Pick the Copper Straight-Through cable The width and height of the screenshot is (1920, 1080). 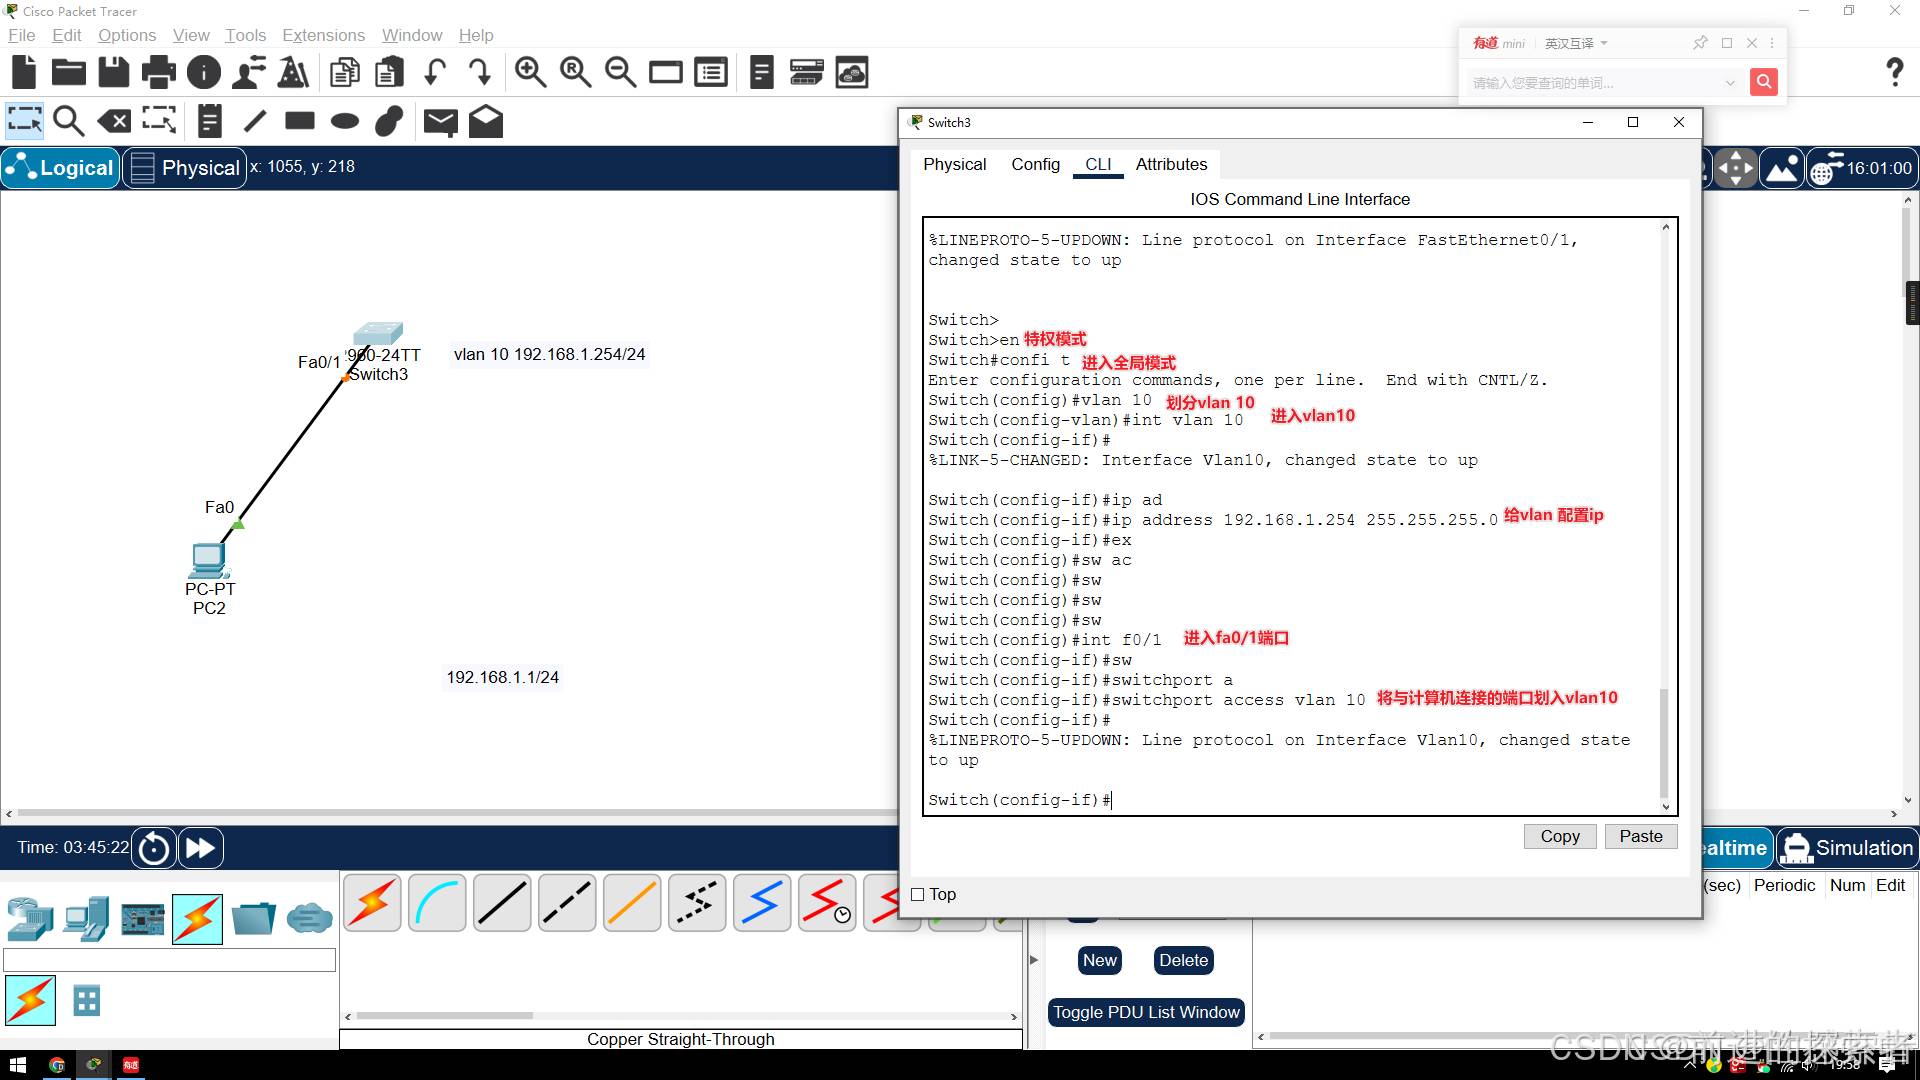pyautogui.click(x=502, y=903)
